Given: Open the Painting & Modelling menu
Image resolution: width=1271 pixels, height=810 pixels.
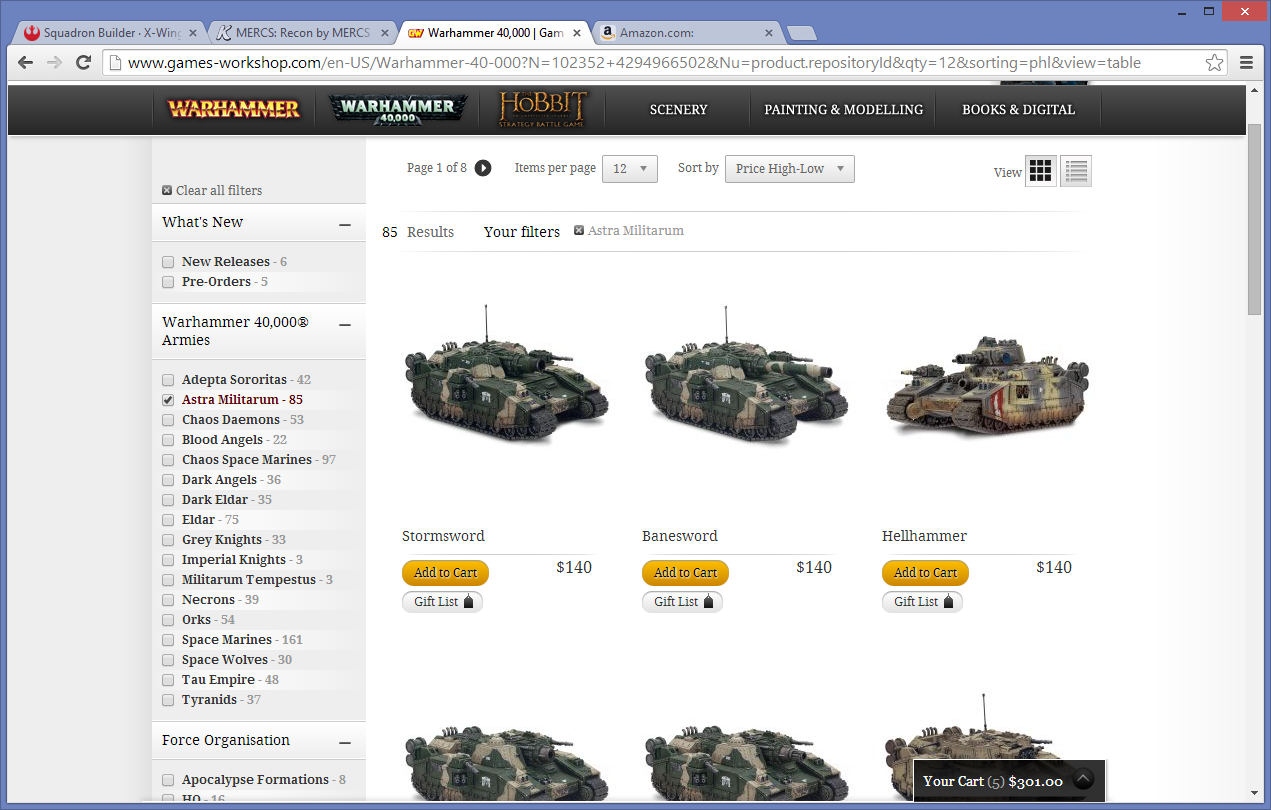Looking at the screenshot, I should point(844,110).
